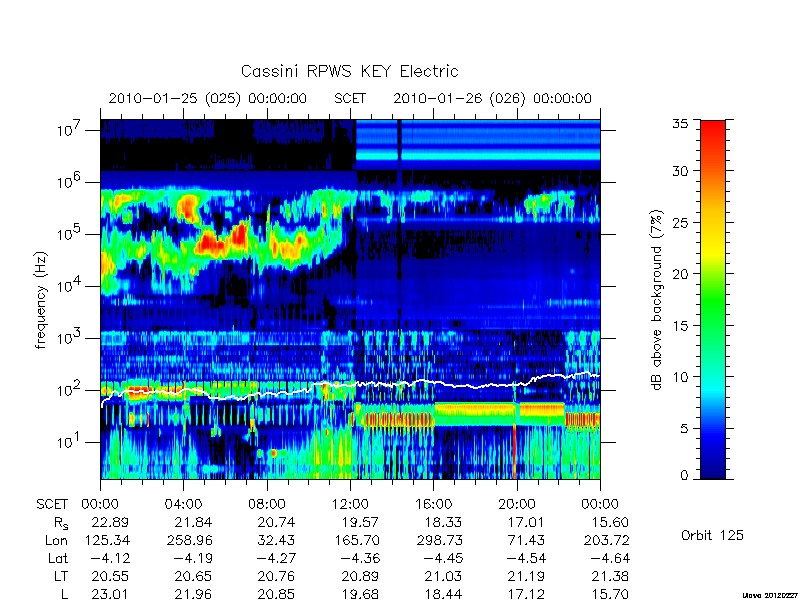
Task: Click the Lon value 258.96
Action: coord(189,540)
